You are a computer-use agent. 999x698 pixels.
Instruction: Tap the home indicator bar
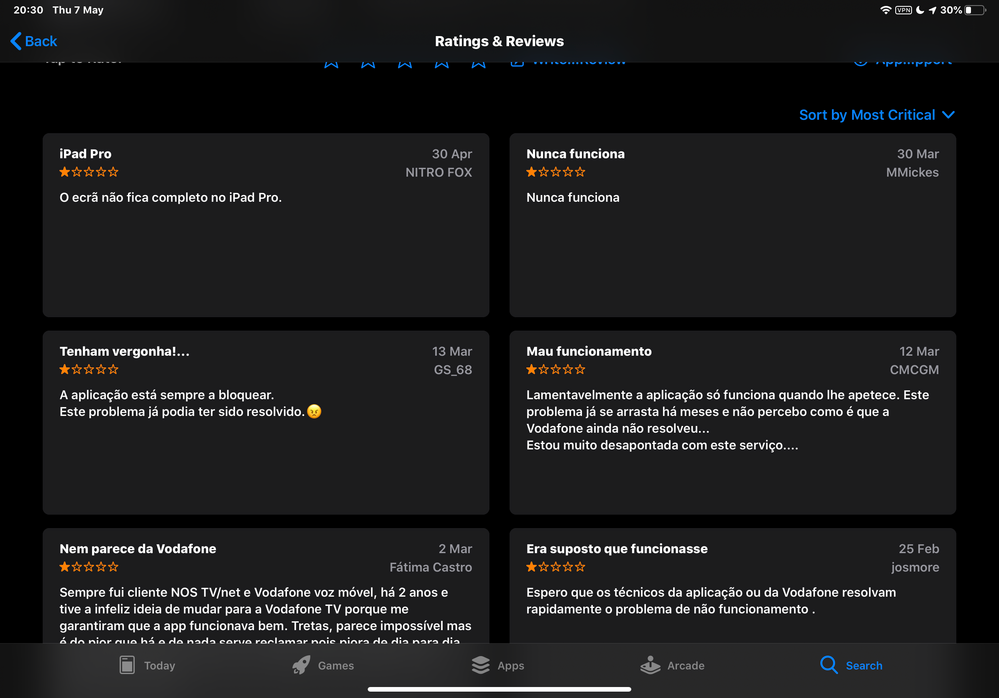pyautogui.click(x=499, y=688)
